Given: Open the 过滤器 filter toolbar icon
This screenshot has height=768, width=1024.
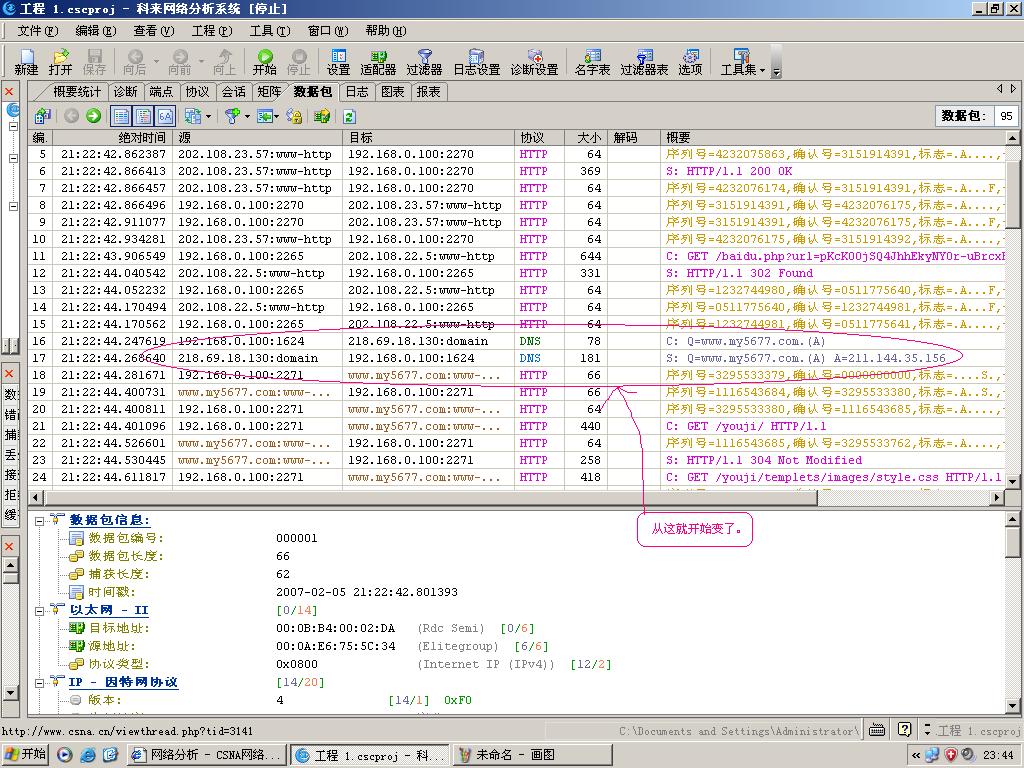Looking at the screenshot, I should [x=424, y=62].
